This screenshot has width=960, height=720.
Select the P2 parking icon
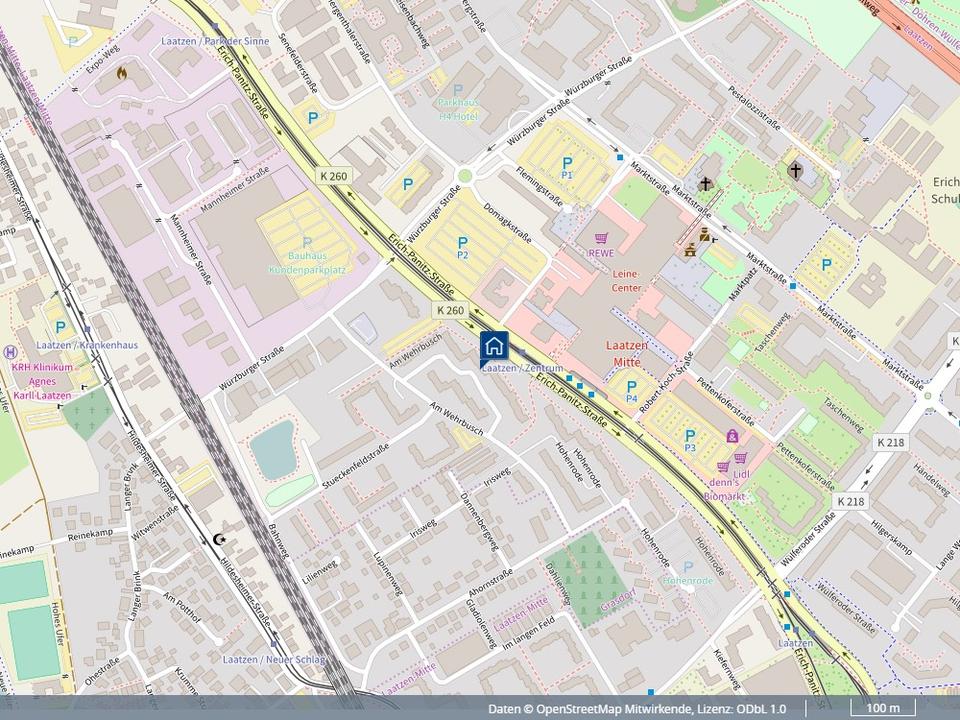462,243
